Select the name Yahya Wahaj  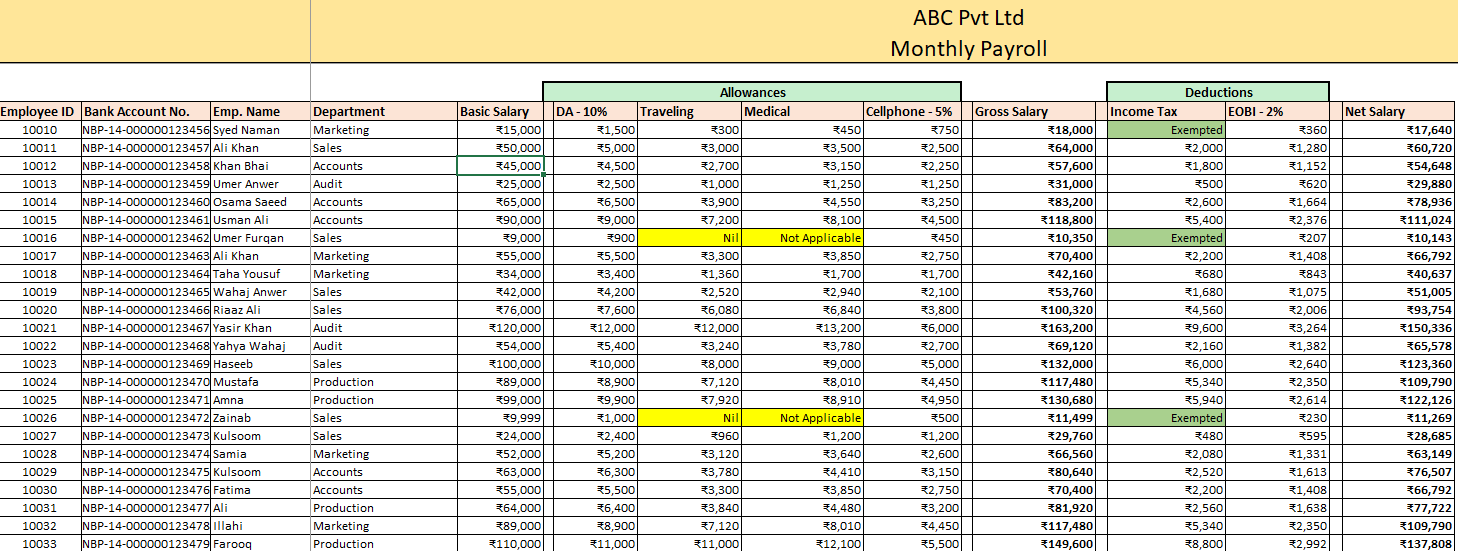[x=261, y=346]
